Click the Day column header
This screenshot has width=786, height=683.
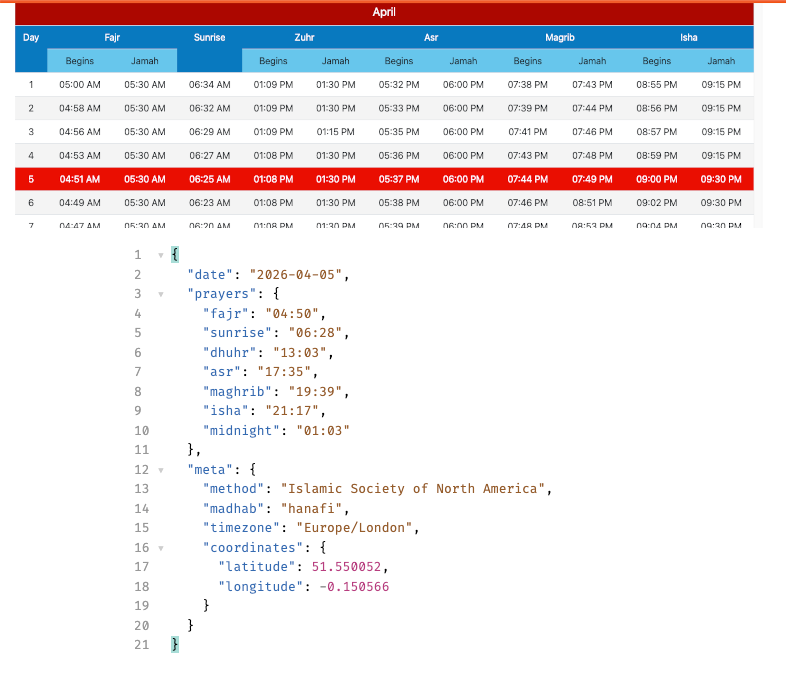click(x=31, y=37)
